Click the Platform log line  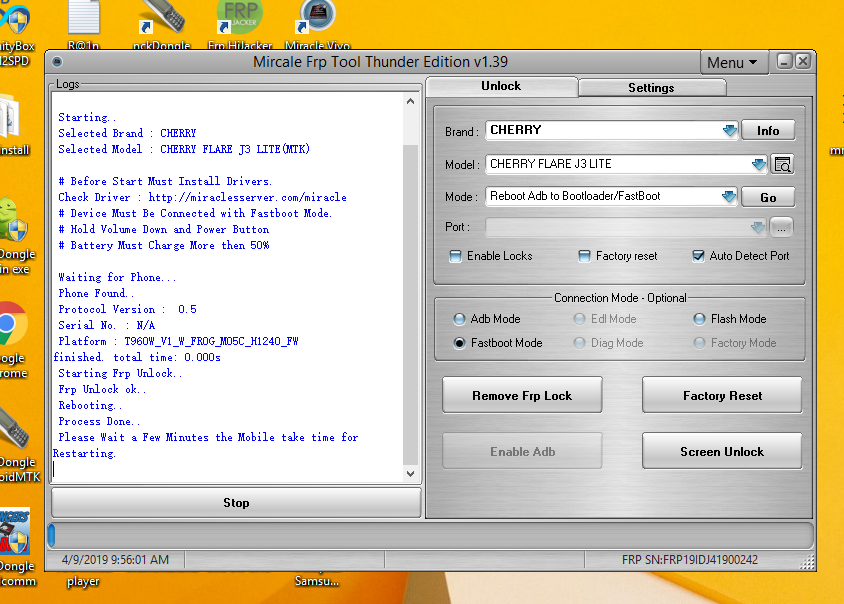[x=178, y=341]
